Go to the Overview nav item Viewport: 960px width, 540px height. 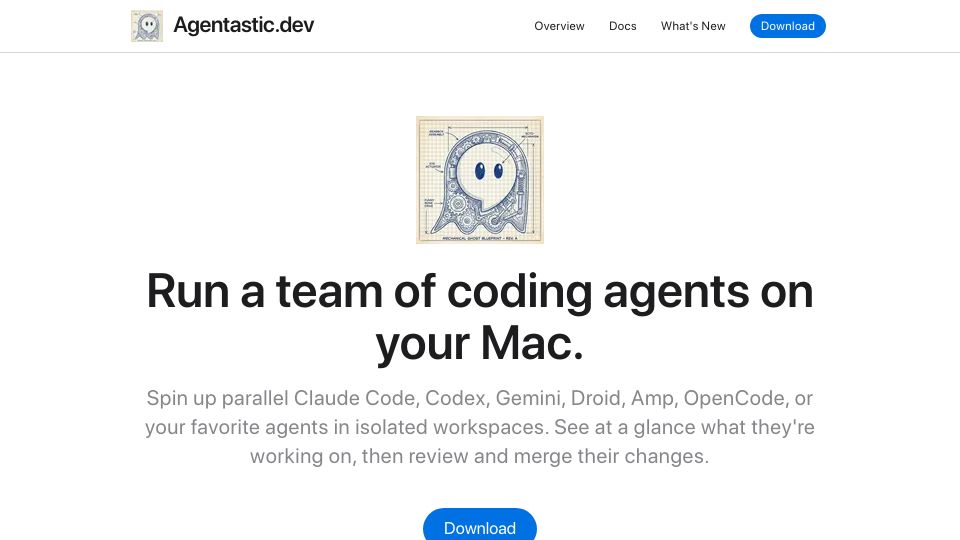click(x=559, y=26)
